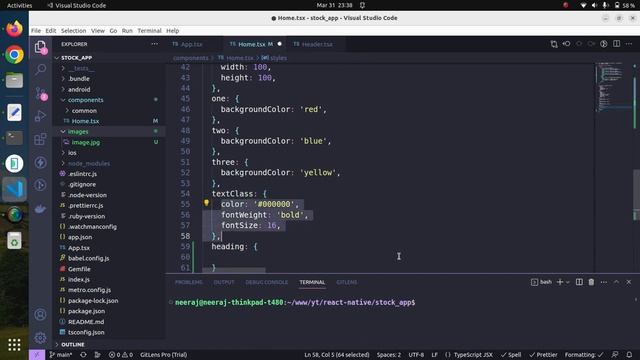
Task: Open editor More Actions ellipsis
Action: [629, 44]
